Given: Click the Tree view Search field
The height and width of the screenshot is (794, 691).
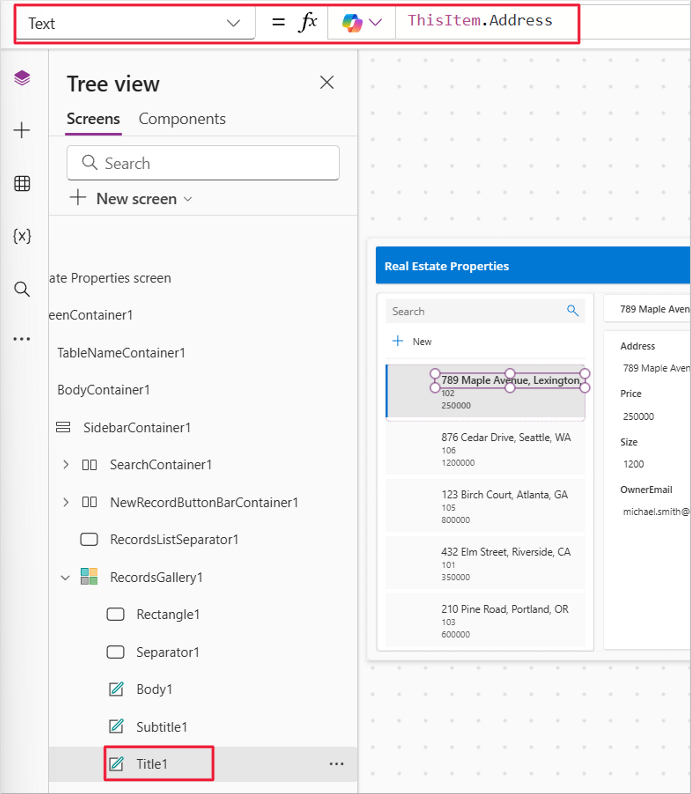Looking at the screenshot, I should click(x=203, y=163).
